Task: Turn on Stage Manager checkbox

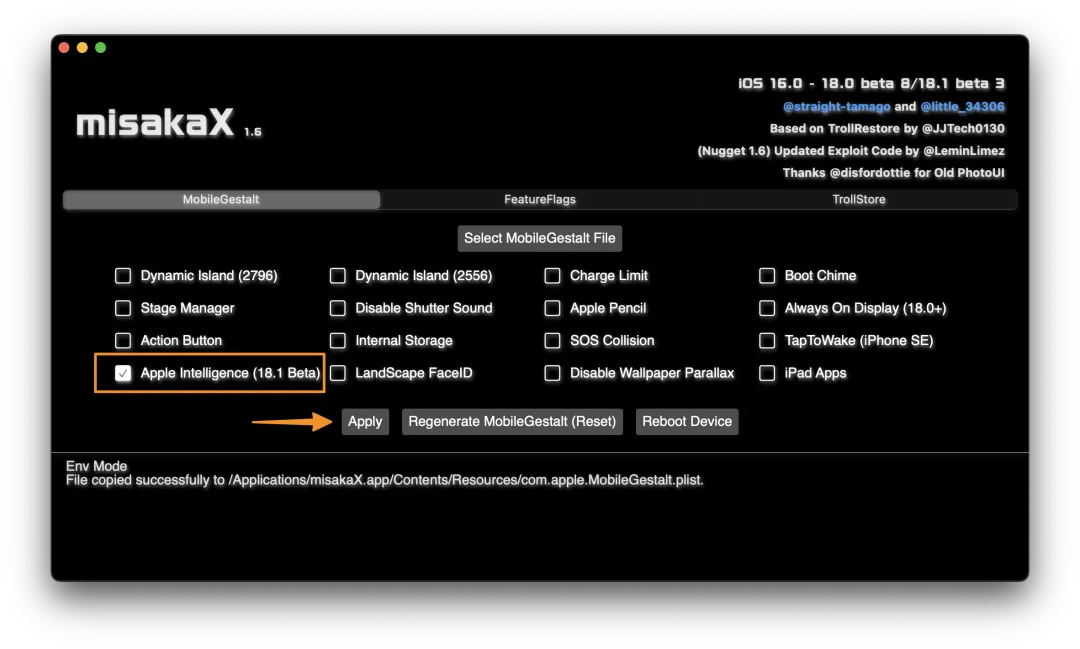Action: [123, 308]
